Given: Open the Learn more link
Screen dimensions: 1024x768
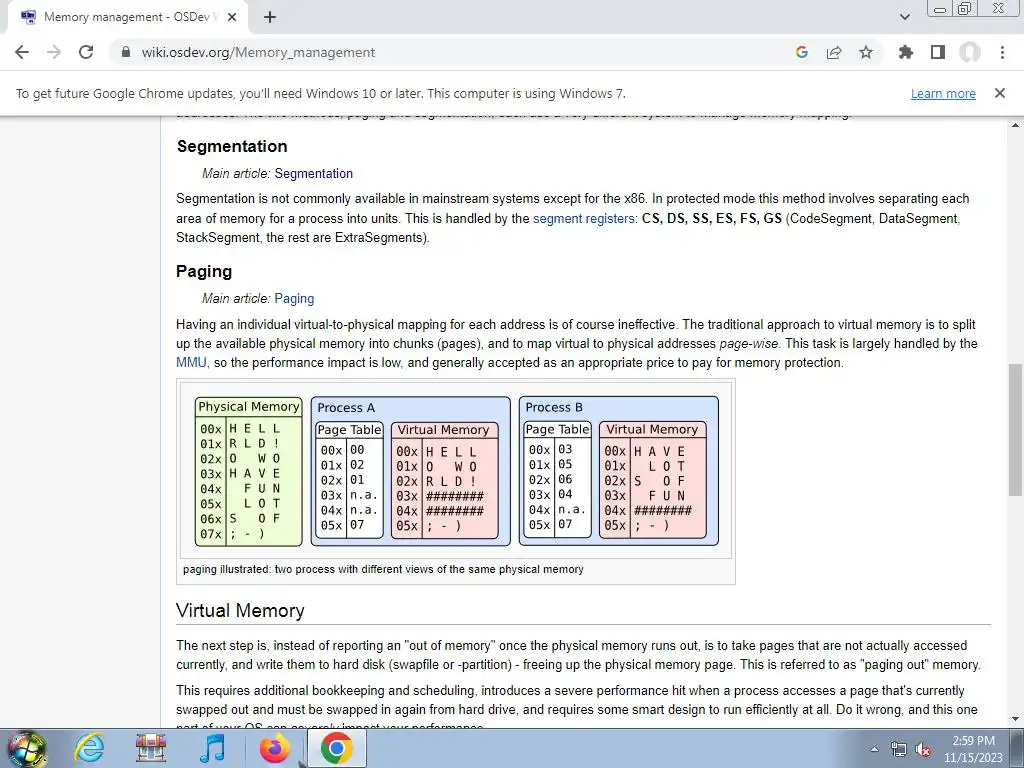Looking at the screenshot, I should [x=943, y=94].
